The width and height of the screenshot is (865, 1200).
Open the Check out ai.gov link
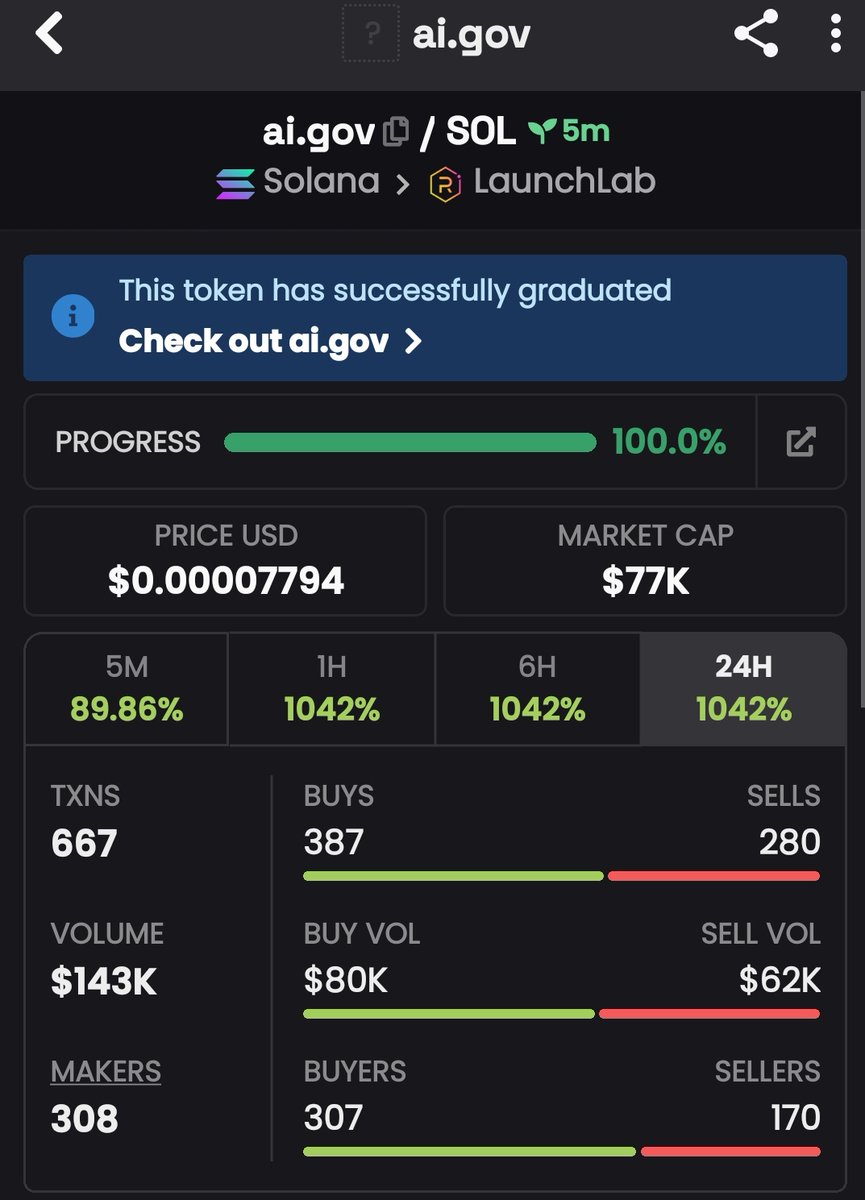270,341
